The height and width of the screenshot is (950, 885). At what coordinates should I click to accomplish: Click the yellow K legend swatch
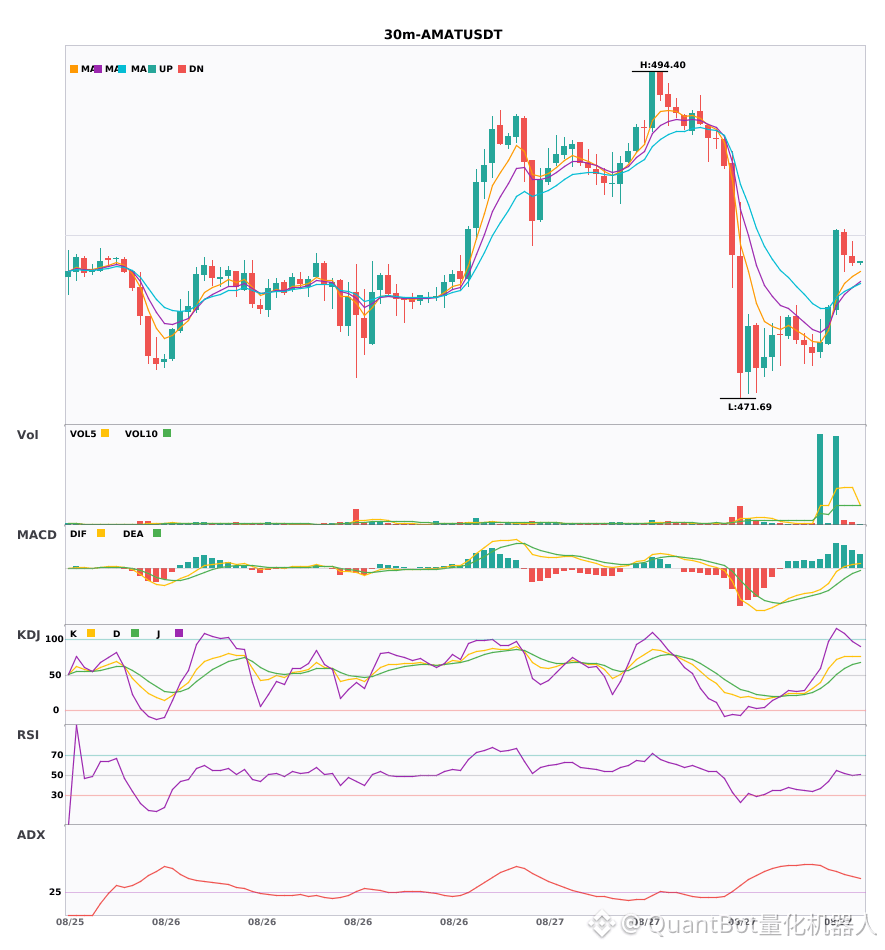point(91,633)
